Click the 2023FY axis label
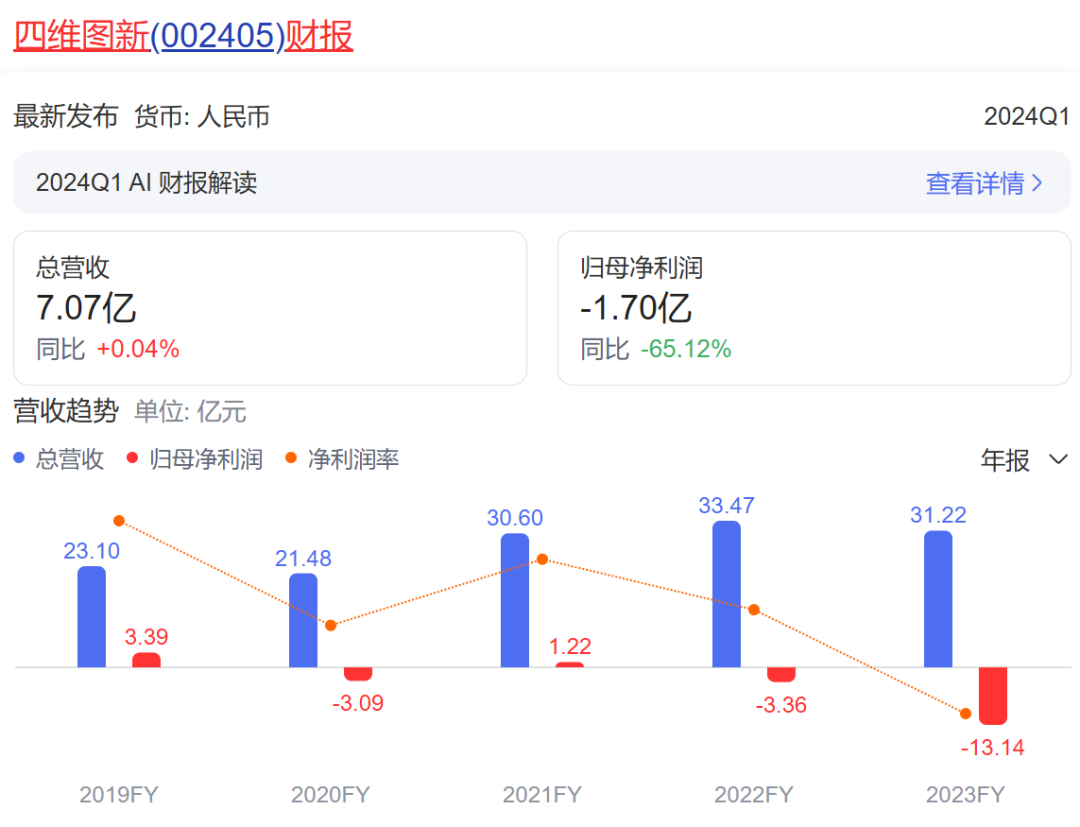Screen dimensions: 1080x827 [x=966, y=795]
